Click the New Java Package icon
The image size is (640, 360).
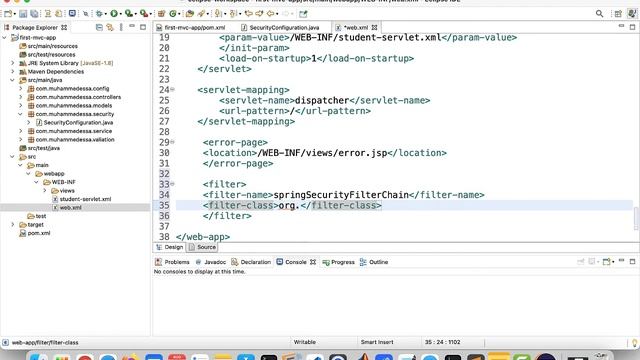161,14
